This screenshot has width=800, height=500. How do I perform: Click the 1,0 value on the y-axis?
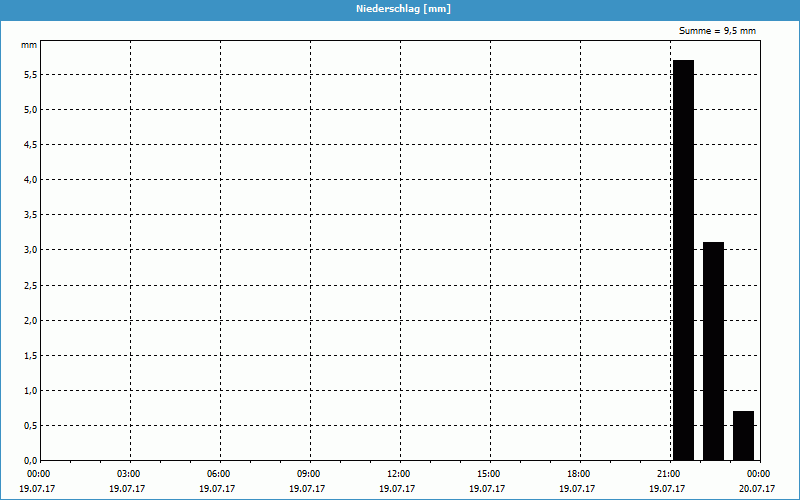(x=29, y=391)
